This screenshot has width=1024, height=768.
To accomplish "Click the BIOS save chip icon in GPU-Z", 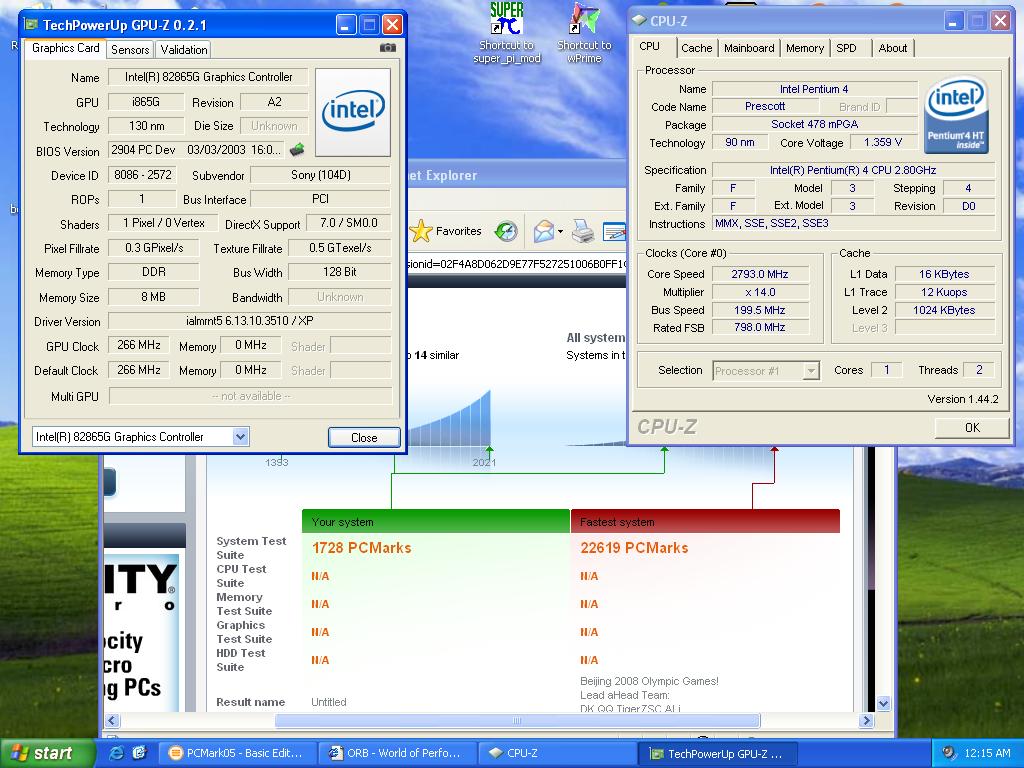I will click(297, 150).
